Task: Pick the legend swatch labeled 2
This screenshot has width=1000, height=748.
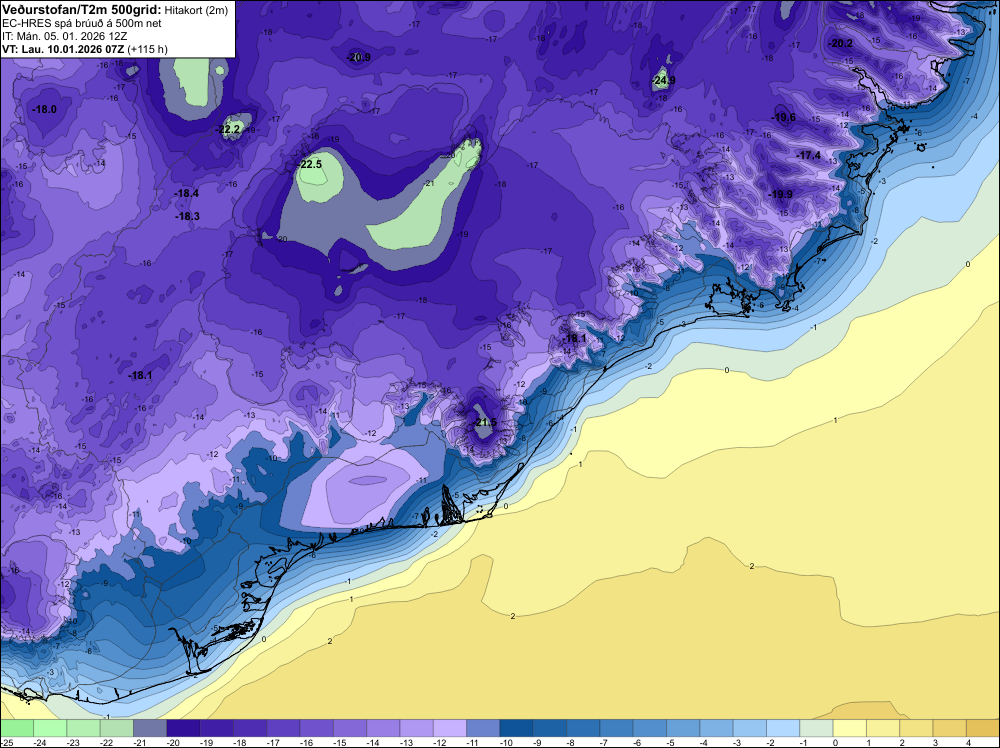Action: [916, 728]
